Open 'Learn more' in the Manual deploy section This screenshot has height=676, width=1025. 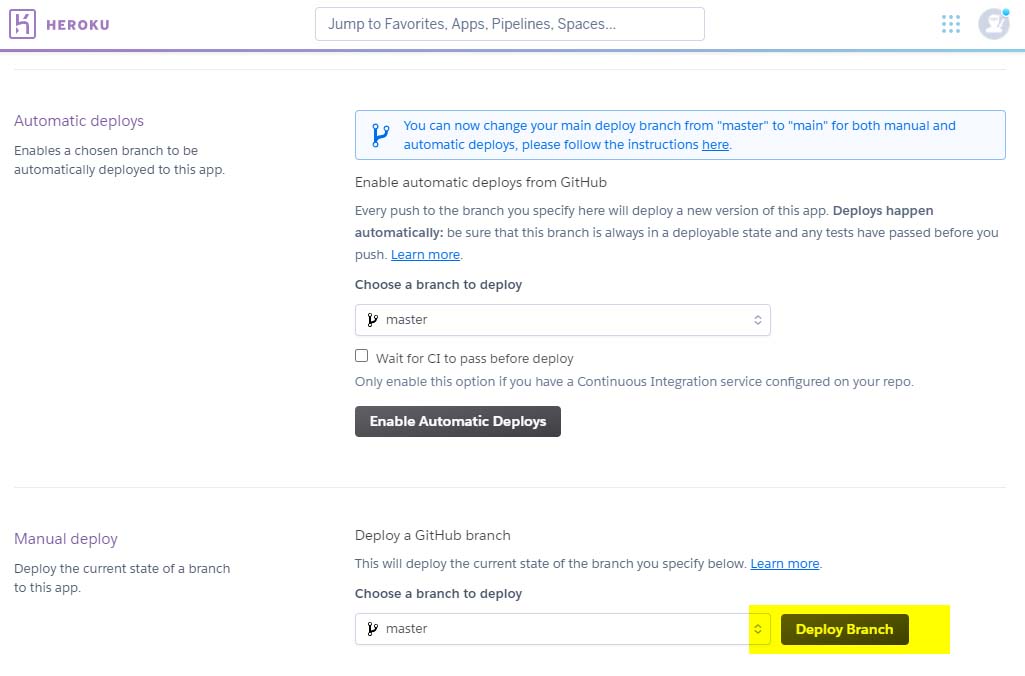(x=785, y=563)
